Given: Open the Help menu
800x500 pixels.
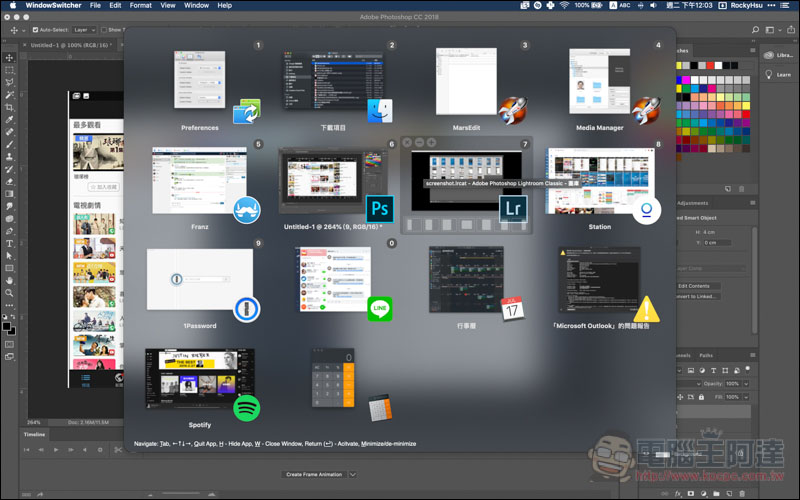Looking at the screenshot, I should coord(224,5).
